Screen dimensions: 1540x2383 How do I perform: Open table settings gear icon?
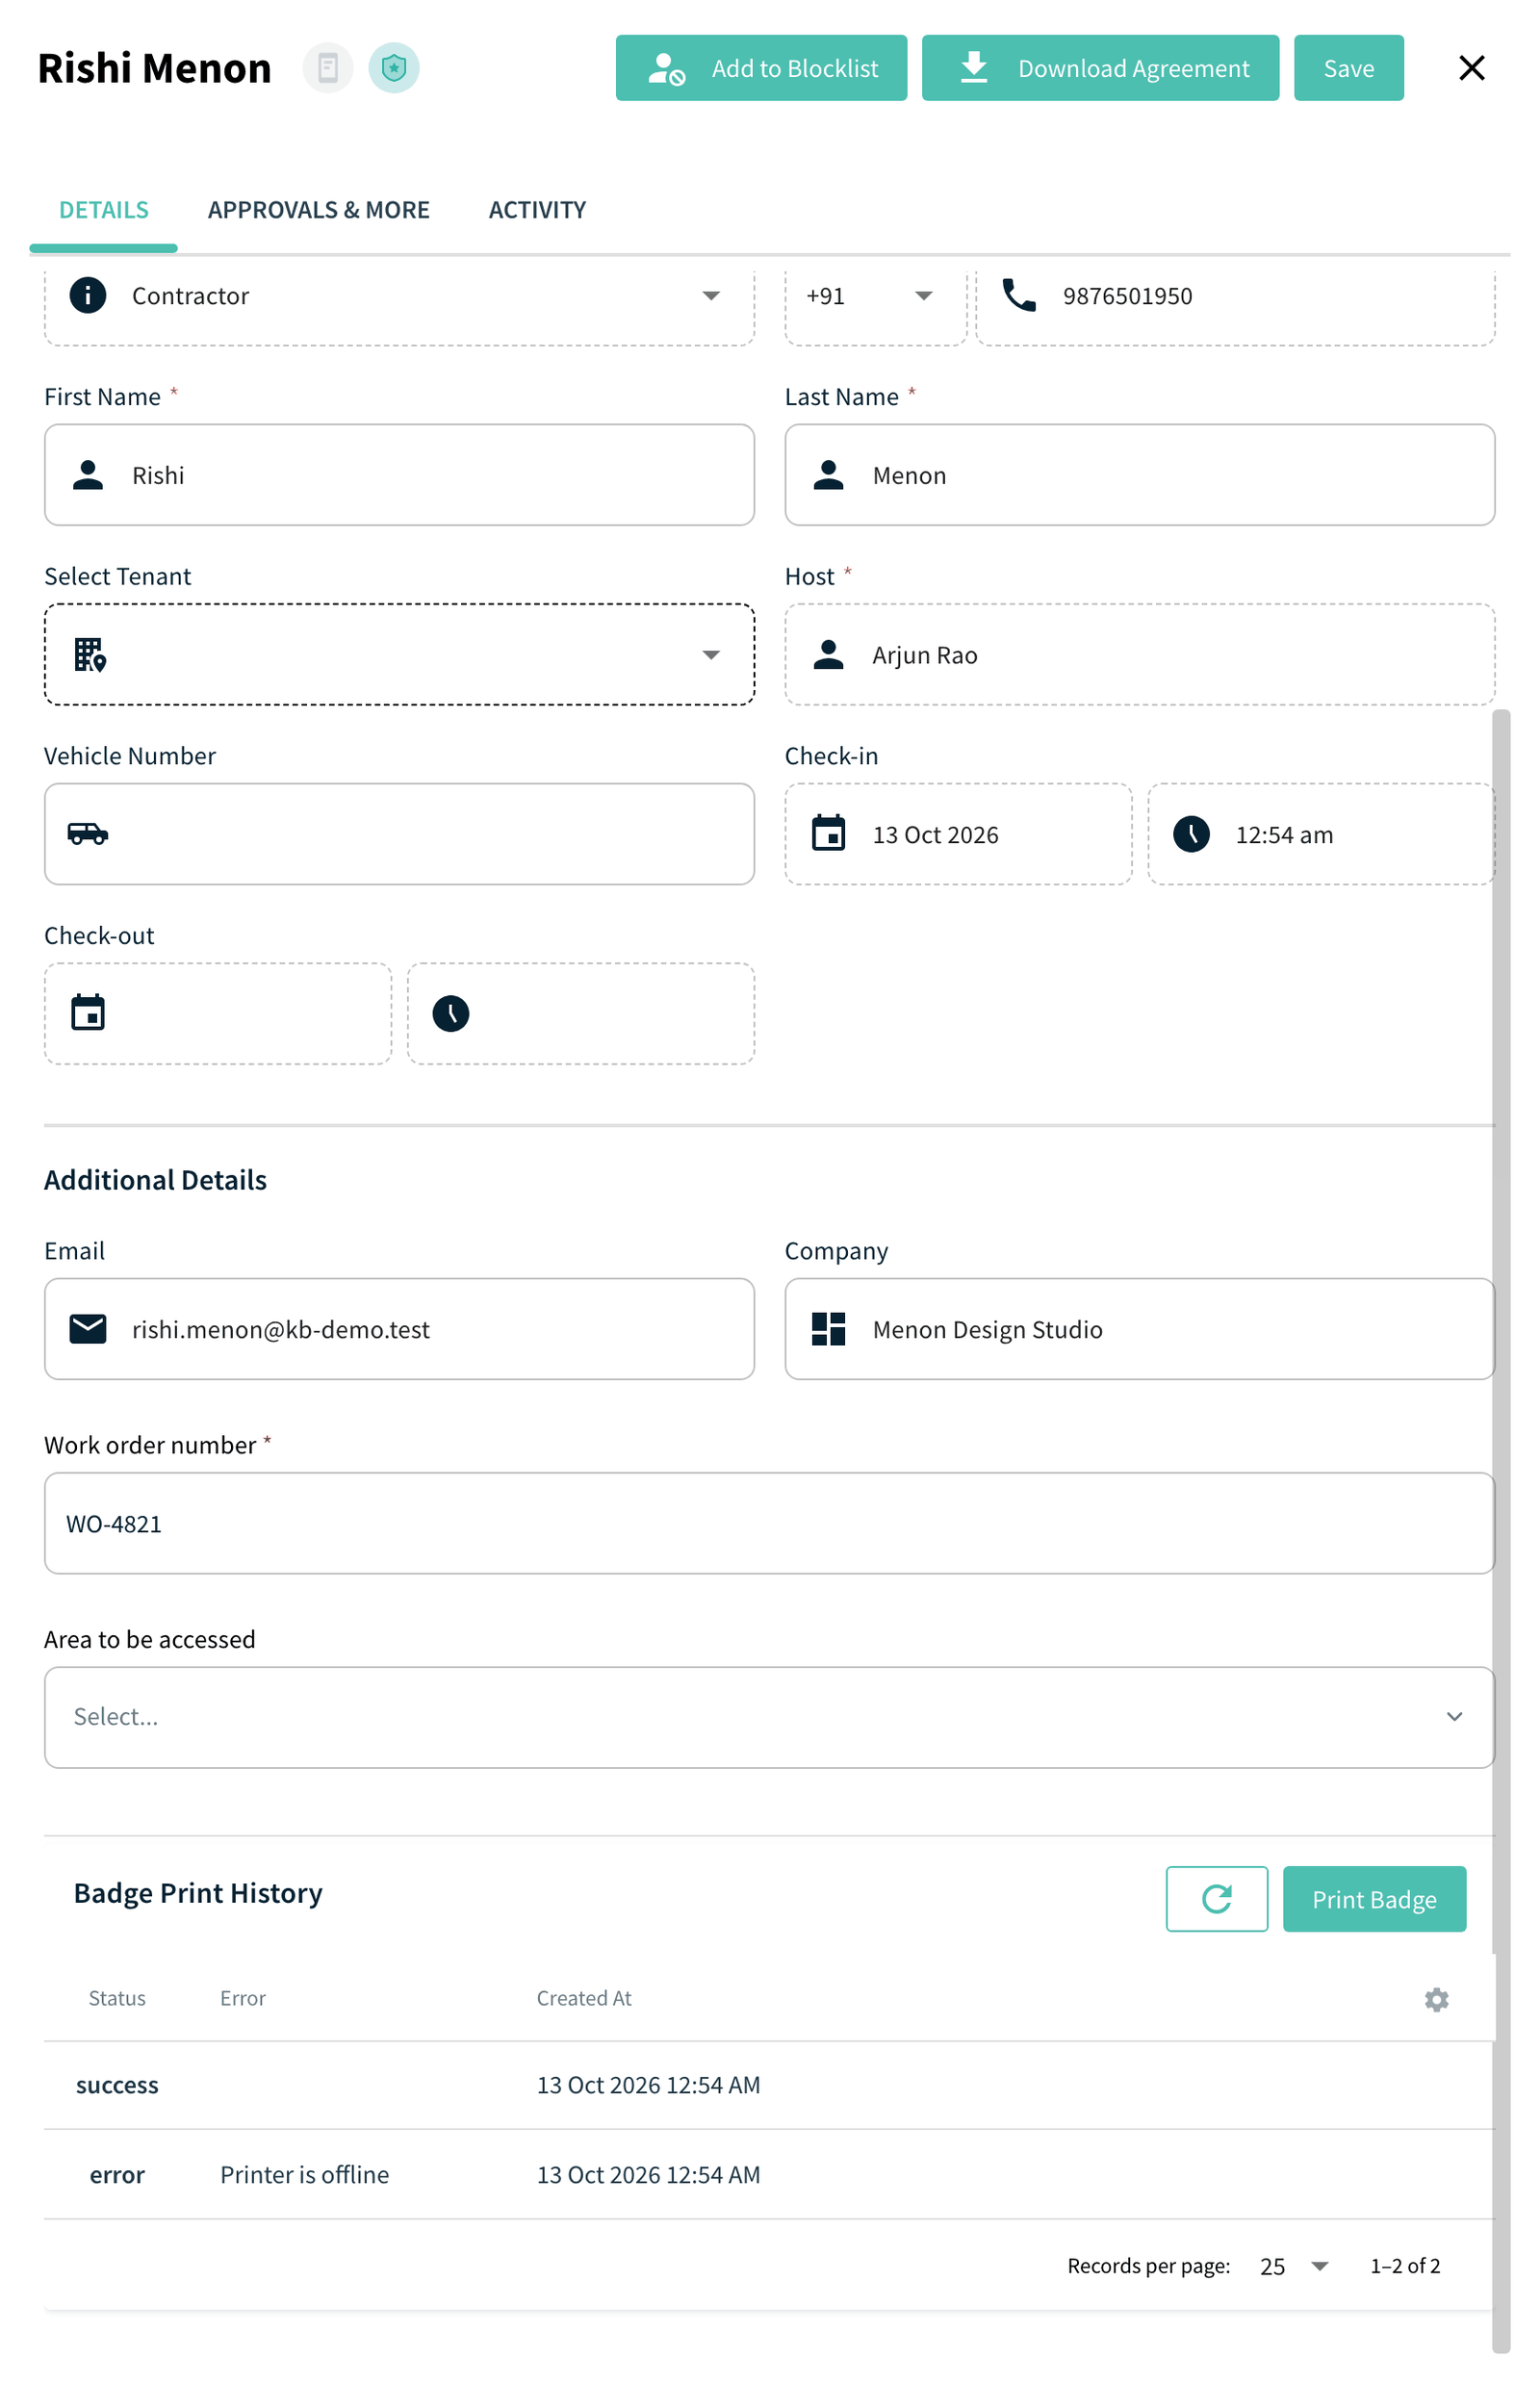tap(1437, 1999)
